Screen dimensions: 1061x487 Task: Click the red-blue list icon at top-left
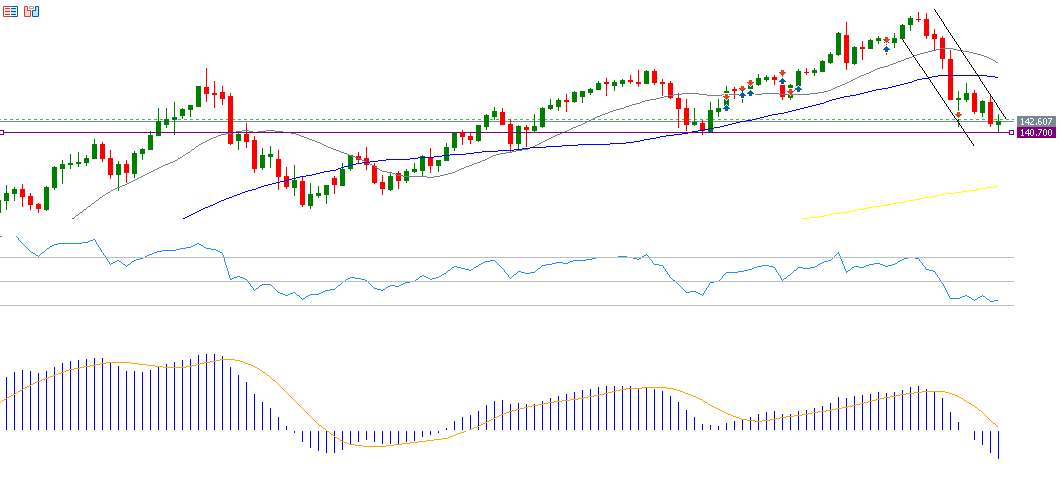tap(9, 11)
